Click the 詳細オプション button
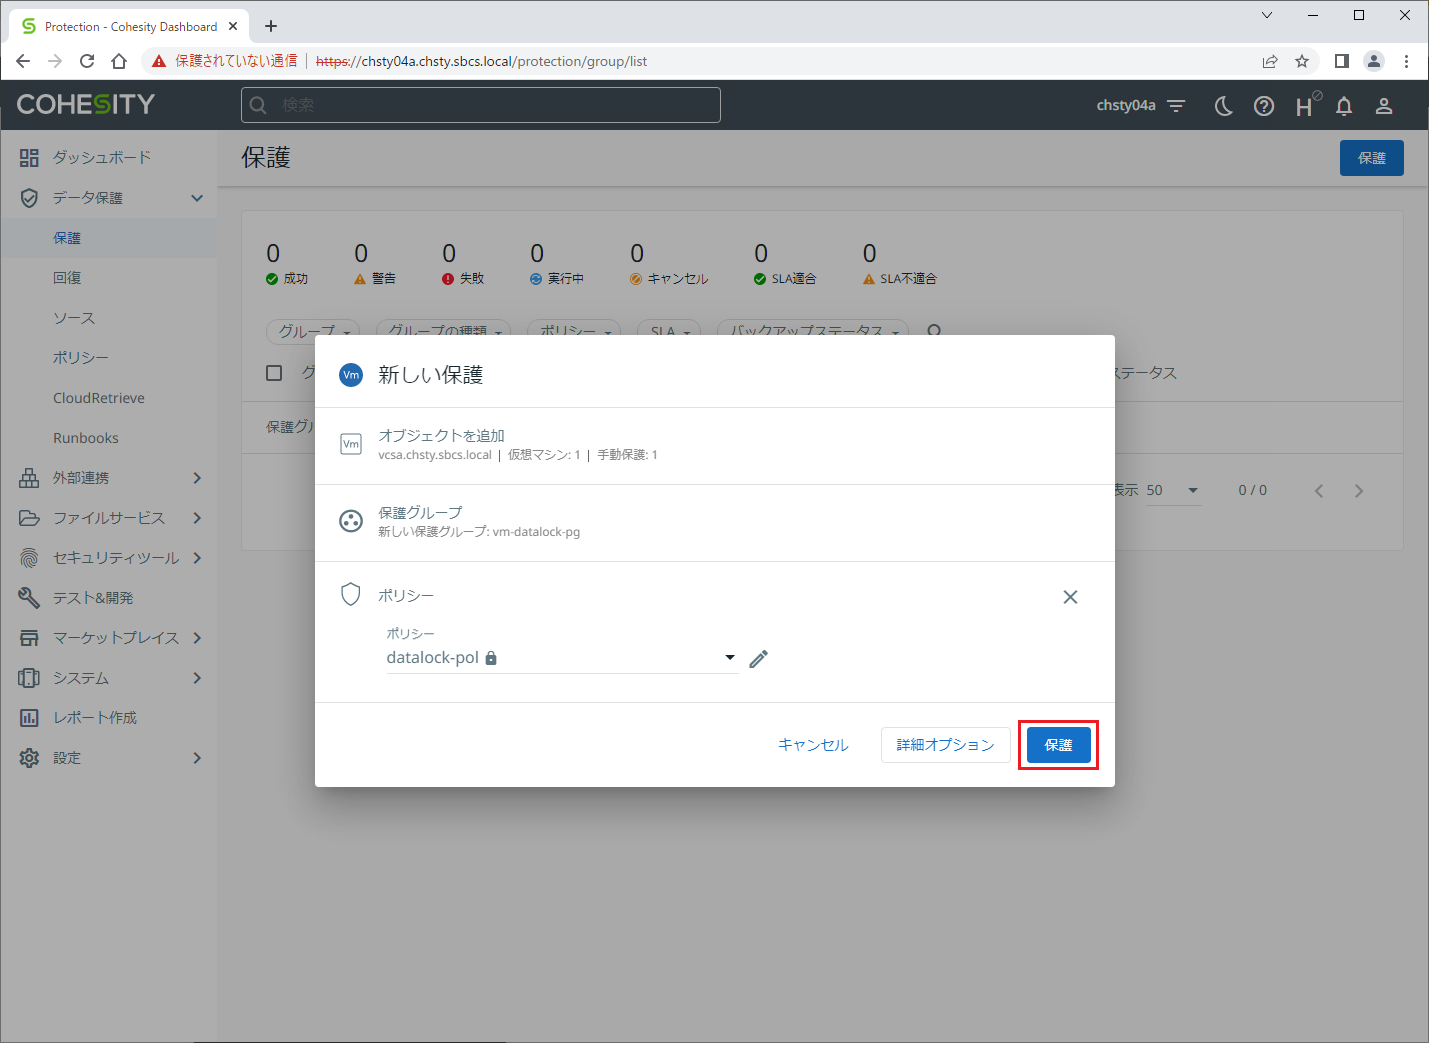Image resolution: width=1429 pixels, height=1043 pixels. (945, 745)
